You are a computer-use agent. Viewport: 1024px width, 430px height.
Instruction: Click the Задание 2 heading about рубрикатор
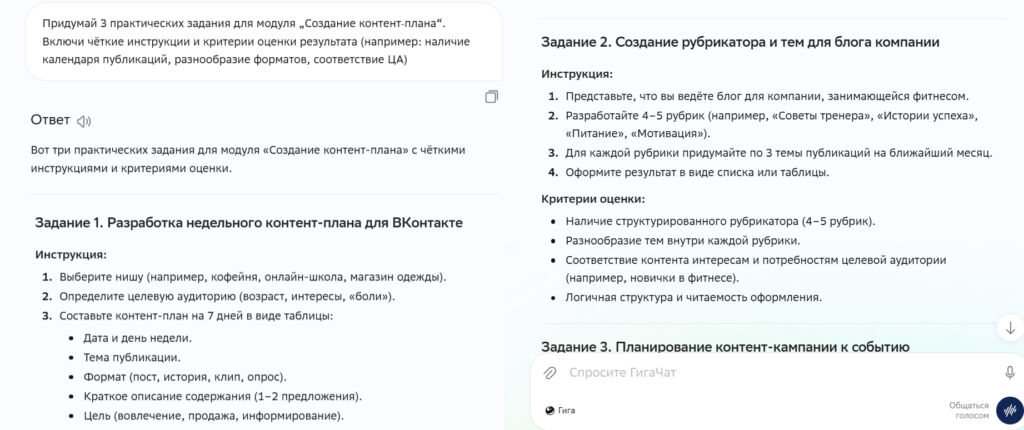740,42
